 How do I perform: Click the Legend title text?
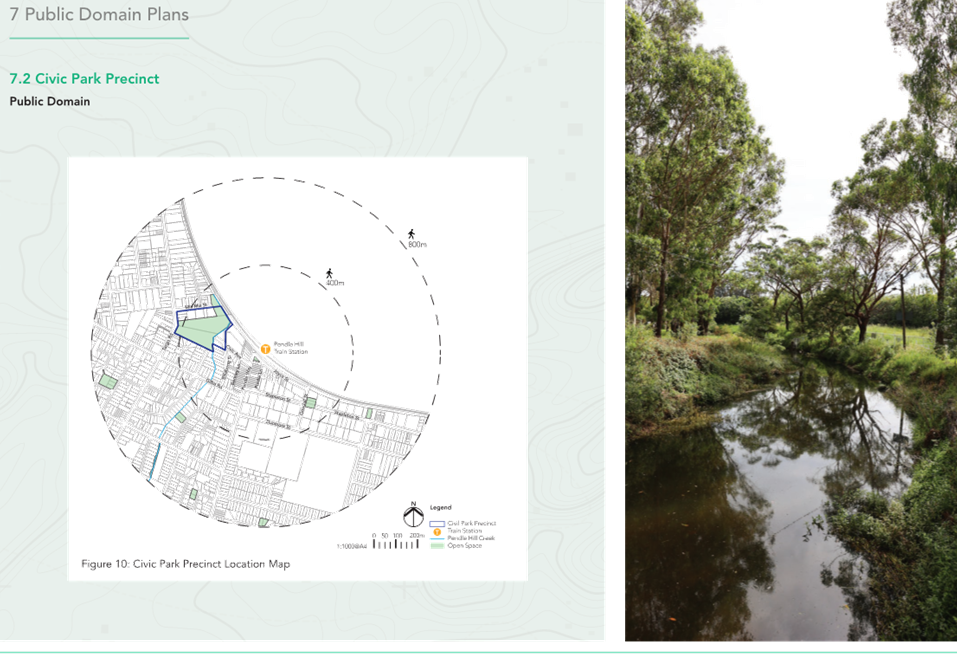click(x=441, y=507)
